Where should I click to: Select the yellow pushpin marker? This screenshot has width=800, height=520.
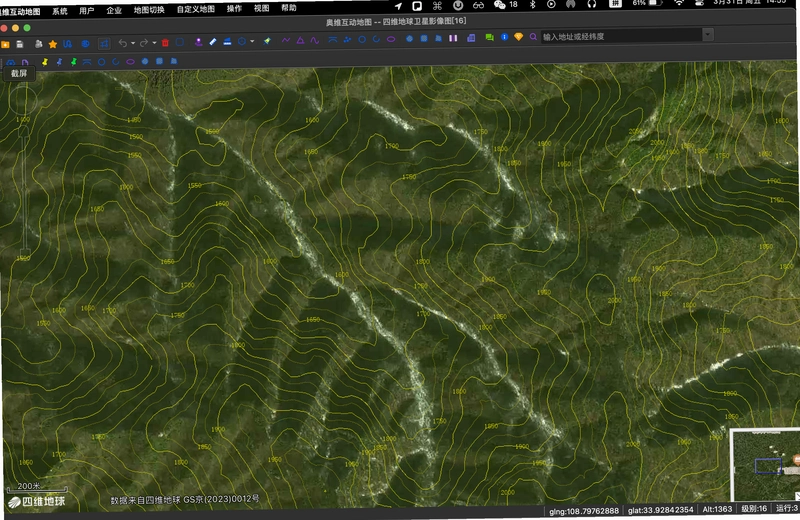tap(45, 62)
